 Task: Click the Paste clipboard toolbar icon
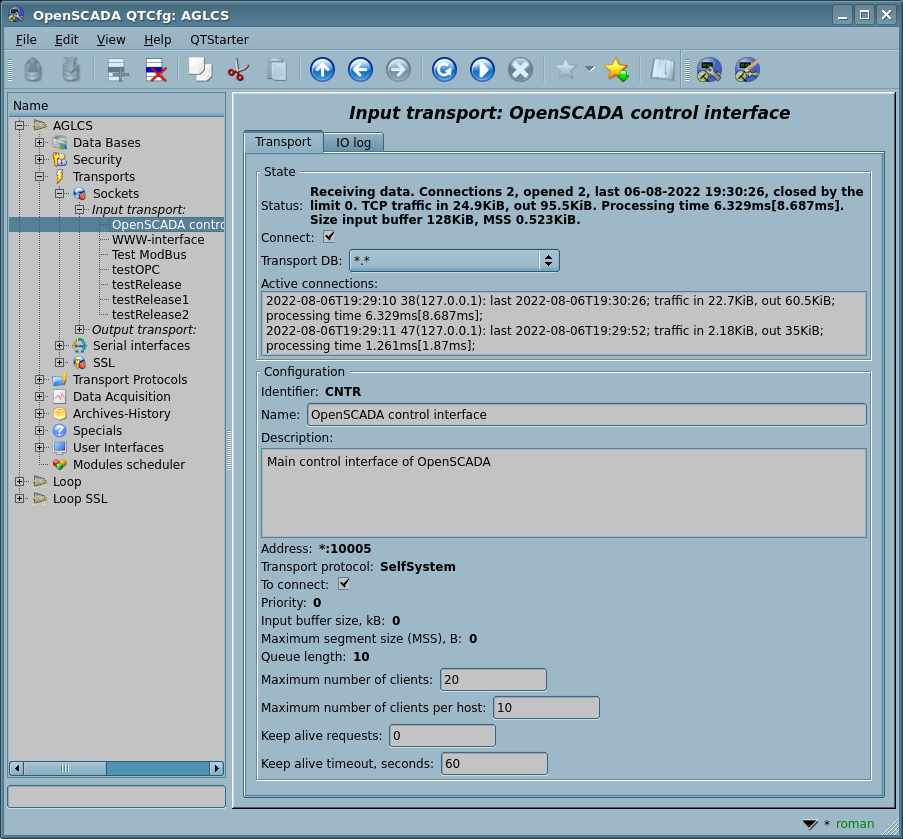tap(277, 70)
